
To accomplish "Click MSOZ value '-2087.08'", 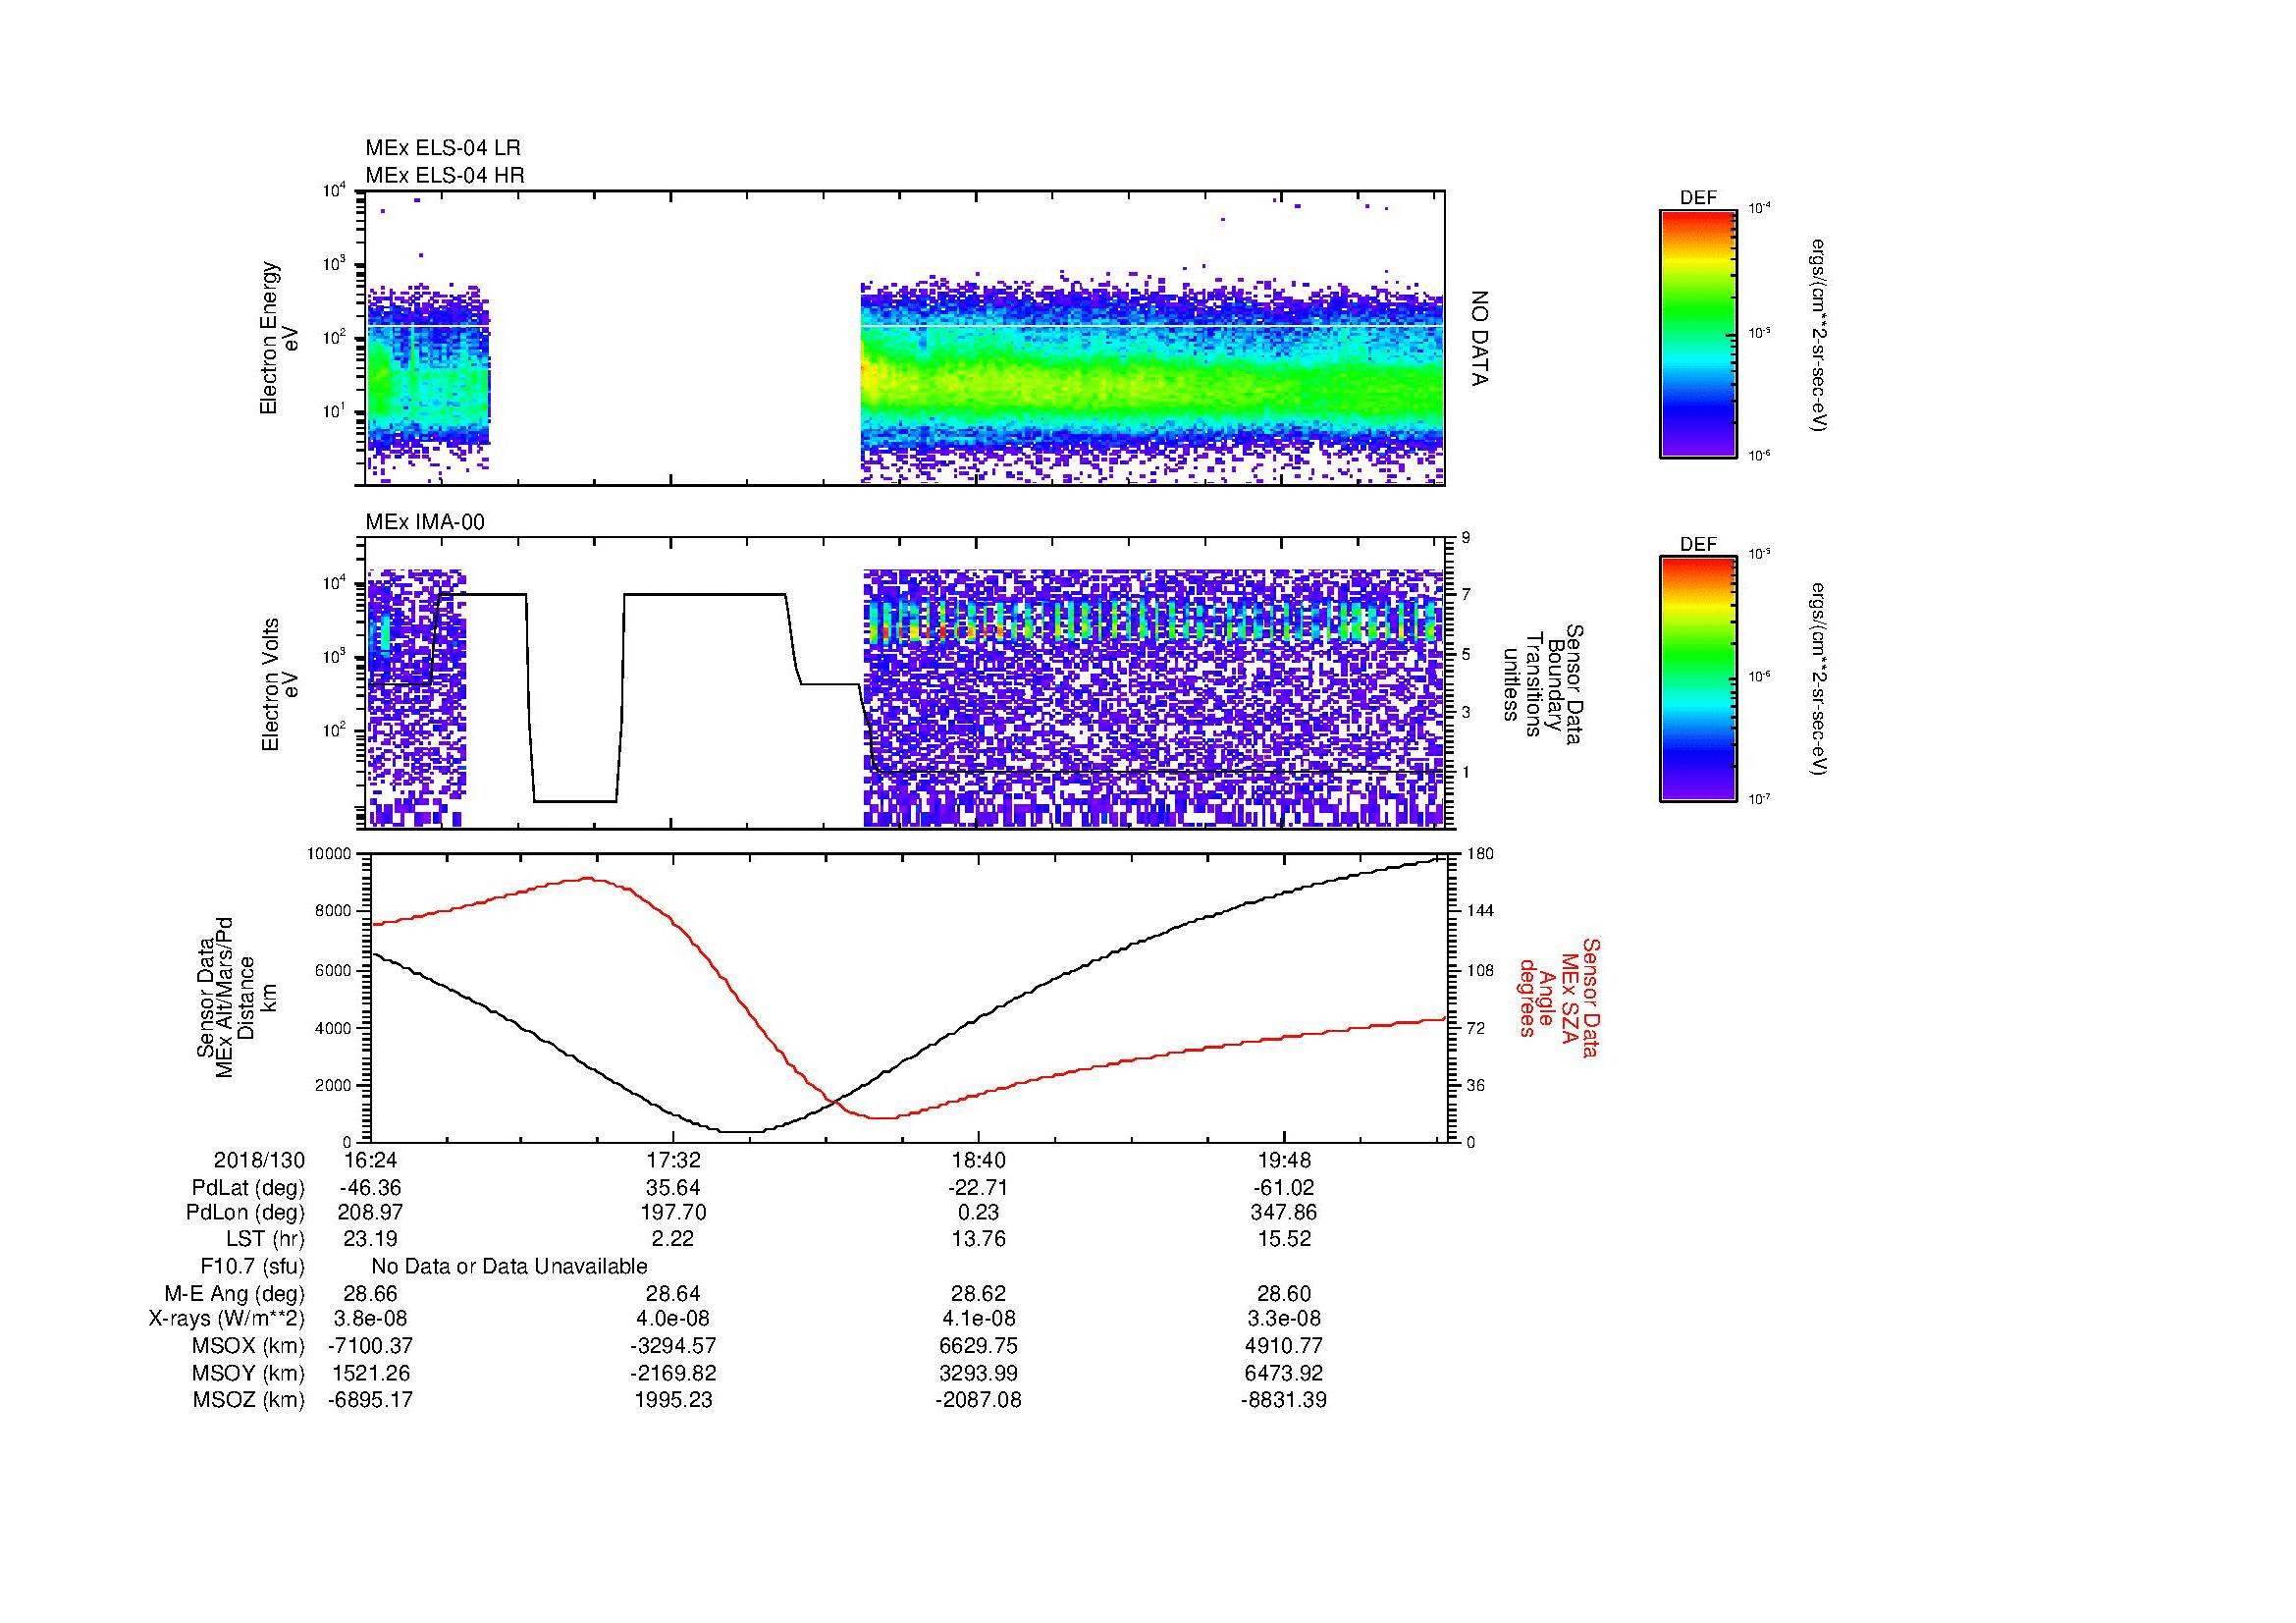I will pos(979,1400).
